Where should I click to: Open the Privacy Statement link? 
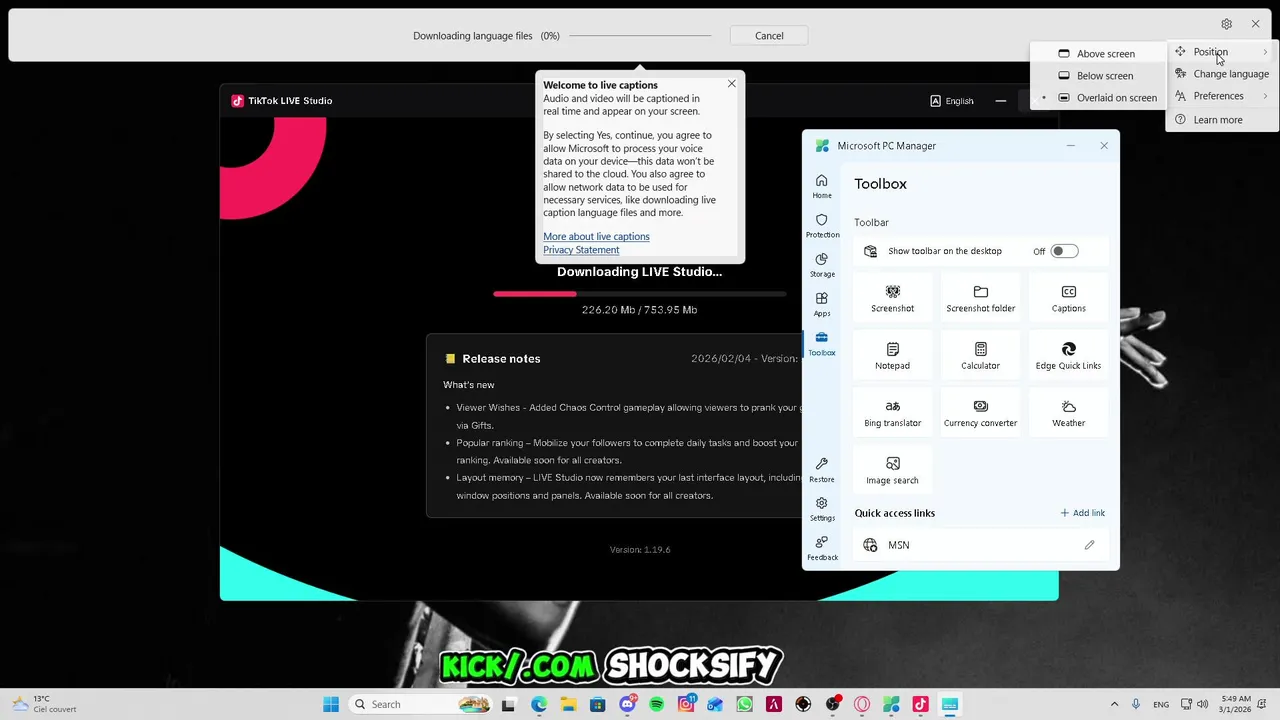[581, 250]
